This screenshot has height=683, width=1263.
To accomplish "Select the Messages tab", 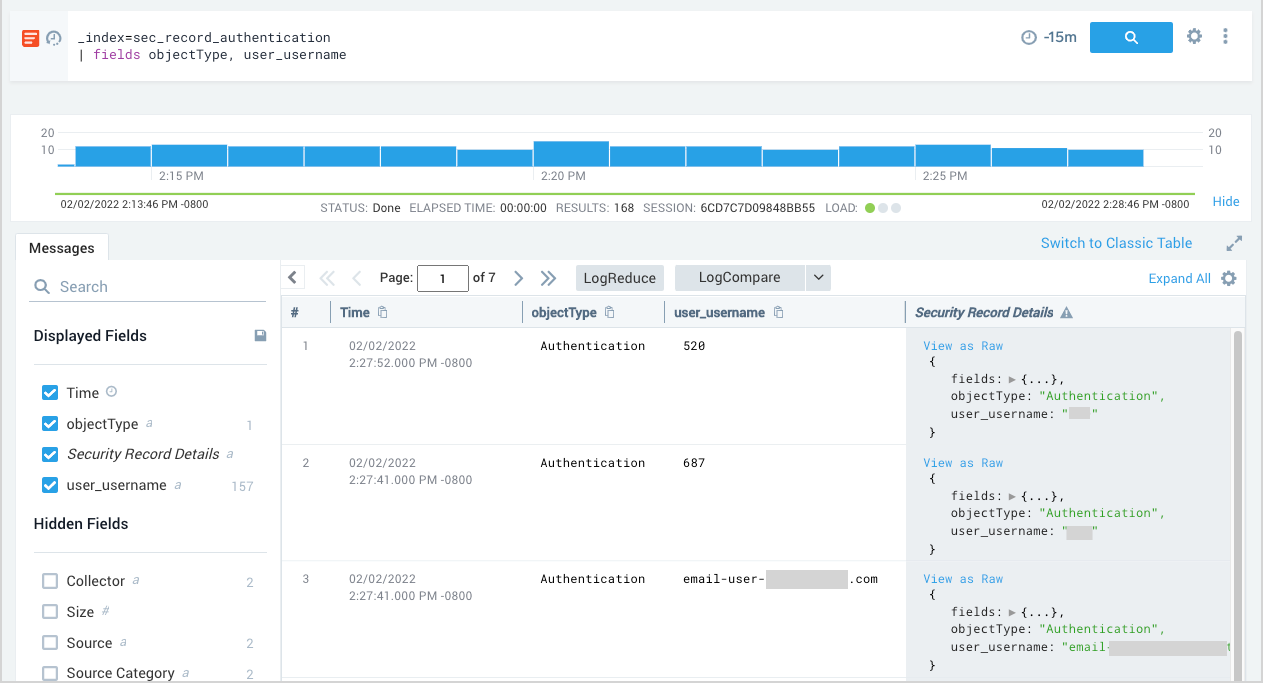I will [x=62, y=248].
